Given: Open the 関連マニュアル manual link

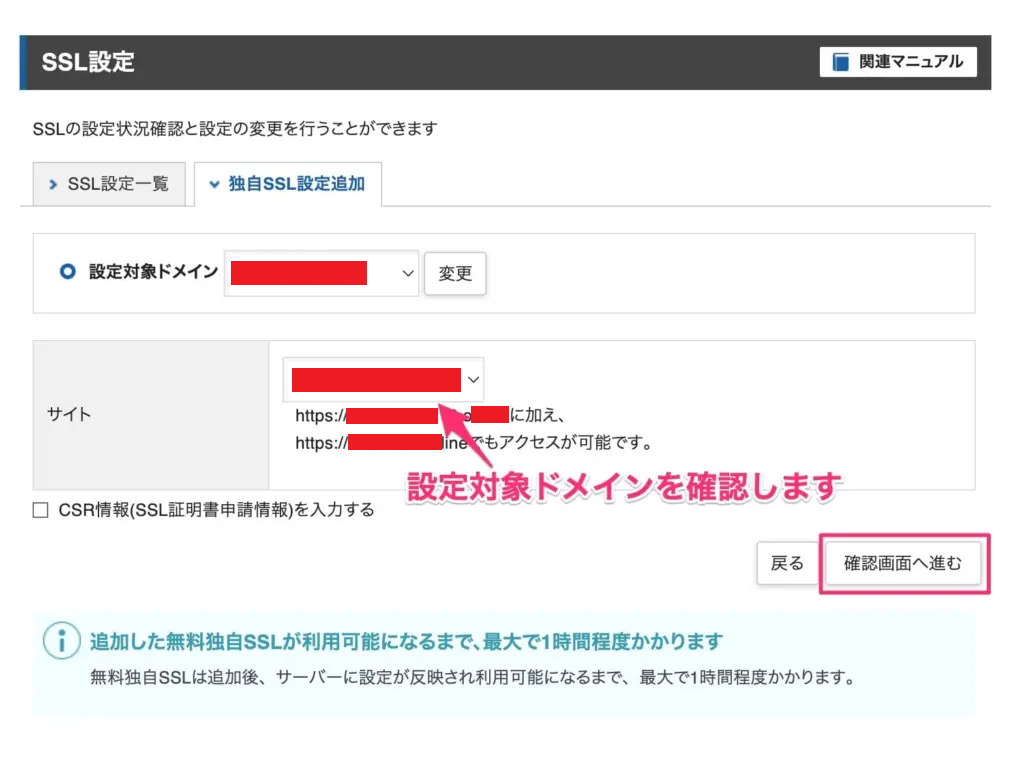Looking at the screenshot, I should pyautogui.click(x=898, y=62).
